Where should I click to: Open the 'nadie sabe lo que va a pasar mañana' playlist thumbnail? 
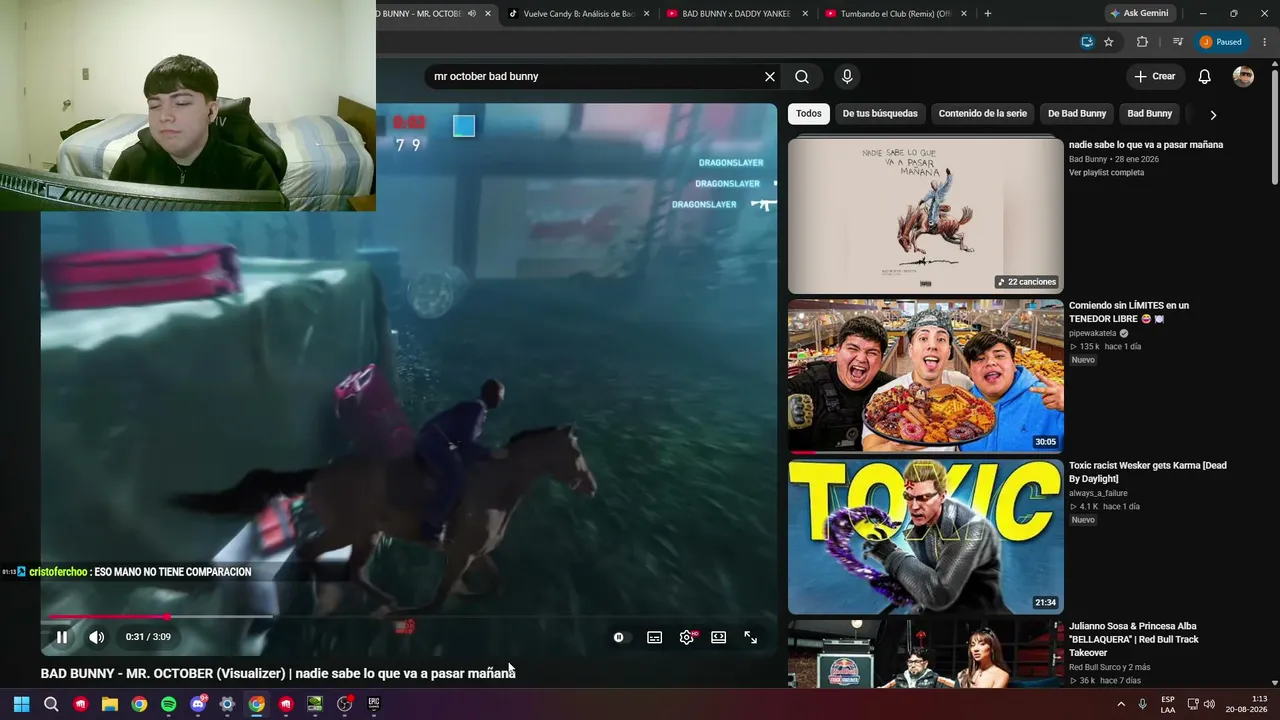click(926, 215)
